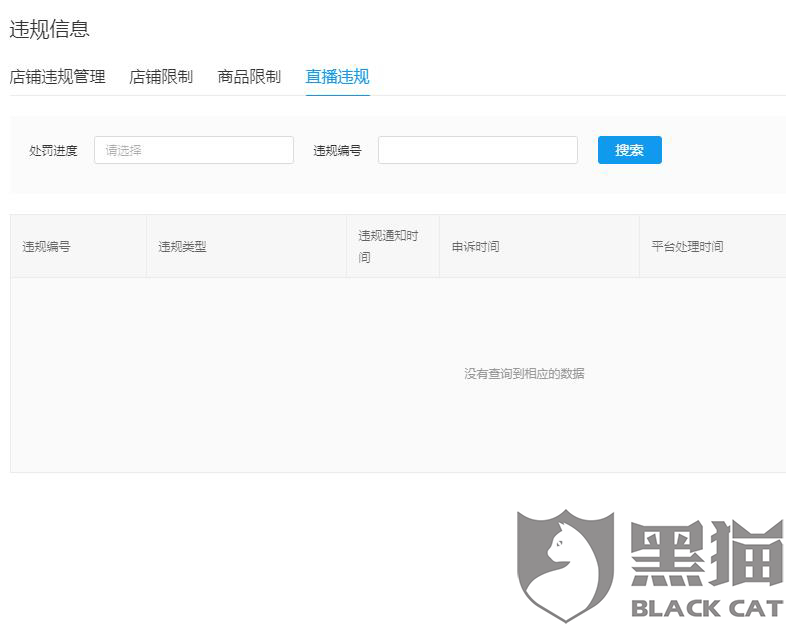Click the 违规通知时间 column header

point(388,246)
